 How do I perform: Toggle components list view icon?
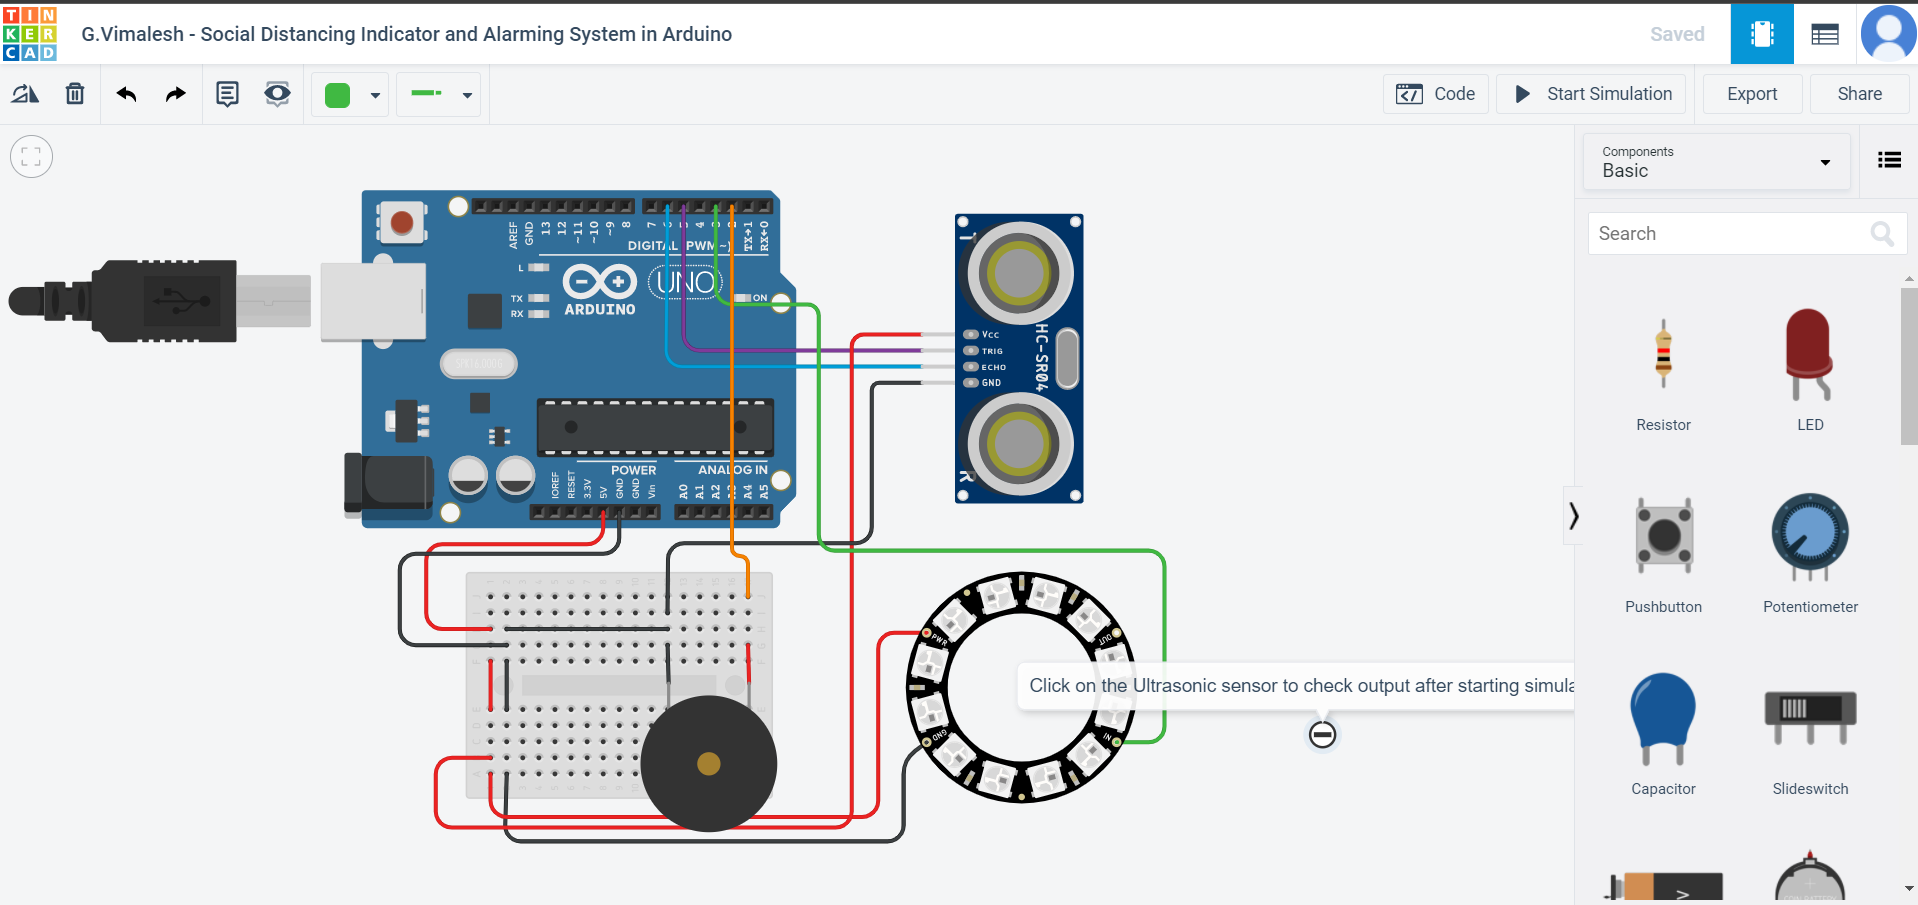click(1889, 160)
